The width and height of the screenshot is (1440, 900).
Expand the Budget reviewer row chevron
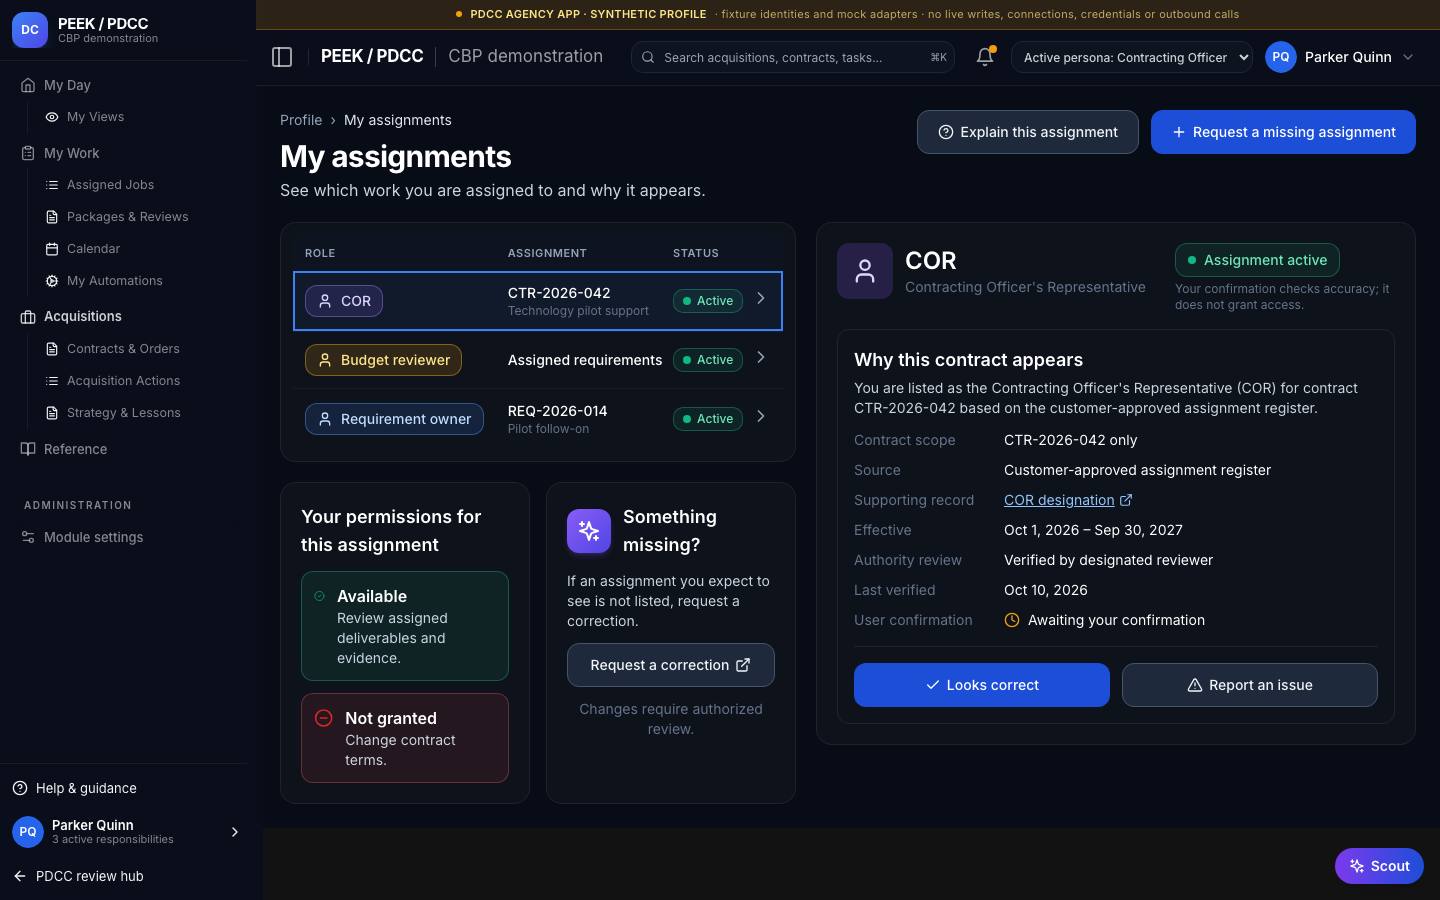point(761,357)
